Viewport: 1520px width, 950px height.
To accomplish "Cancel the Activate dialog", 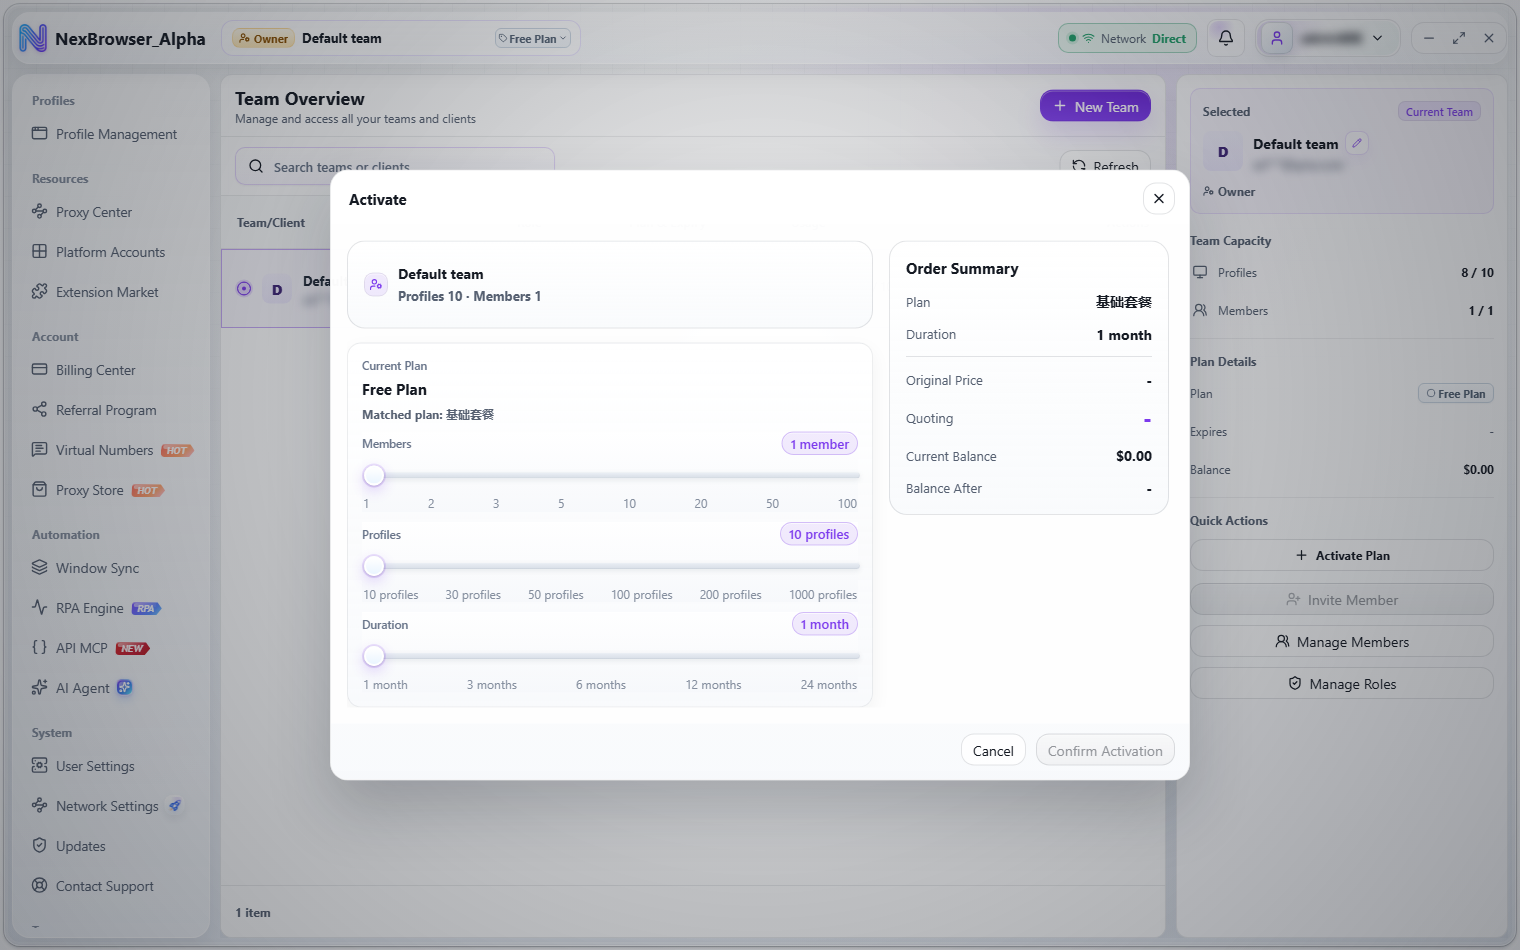I will (x=993, y=750).
